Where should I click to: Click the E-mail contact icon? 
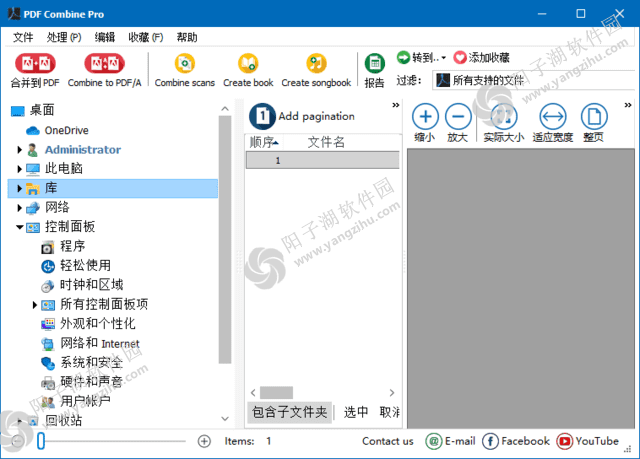click(x=433, y=441)
